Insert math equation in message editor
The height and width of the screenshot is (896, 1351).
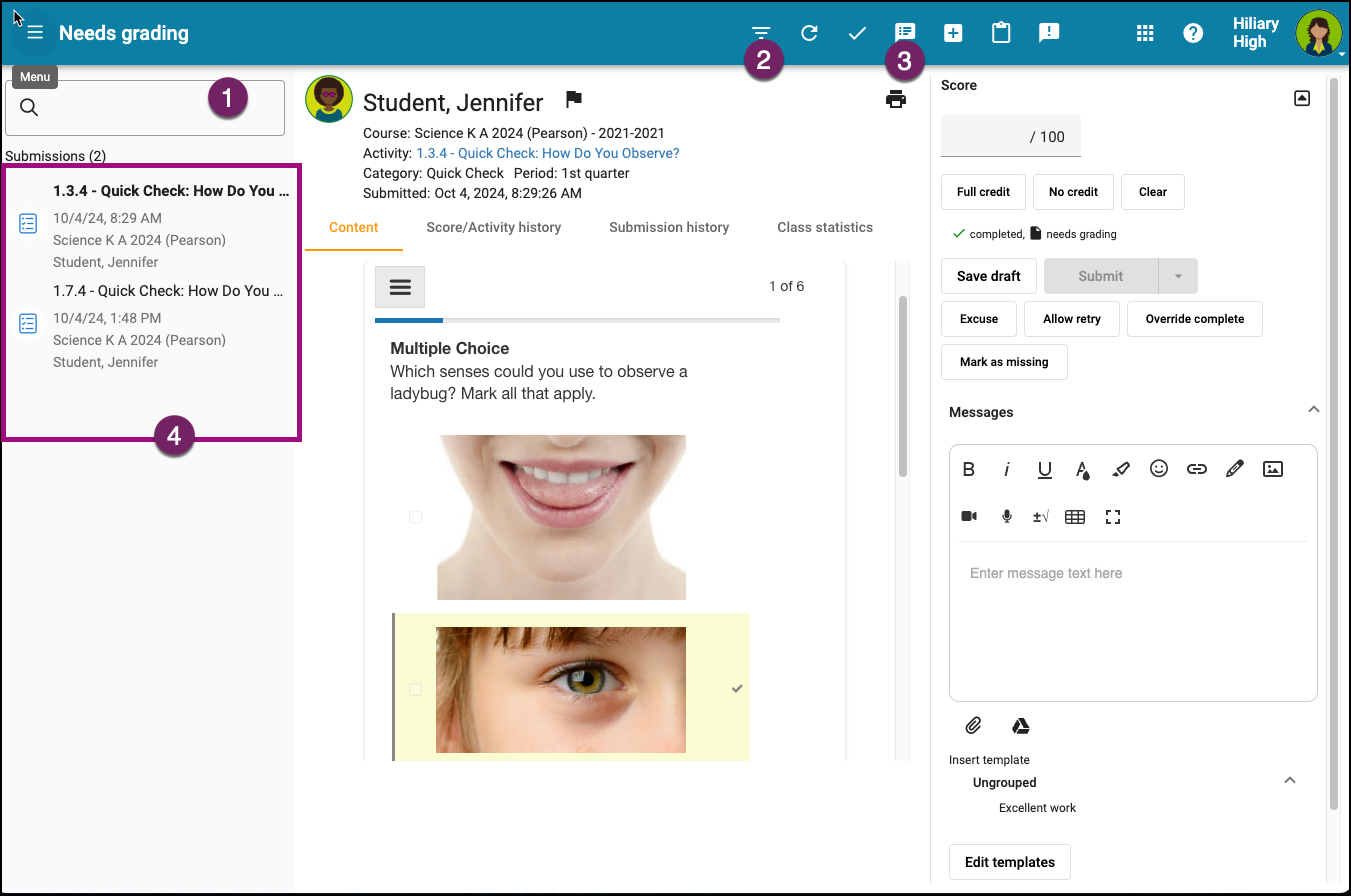point(1041,517)
